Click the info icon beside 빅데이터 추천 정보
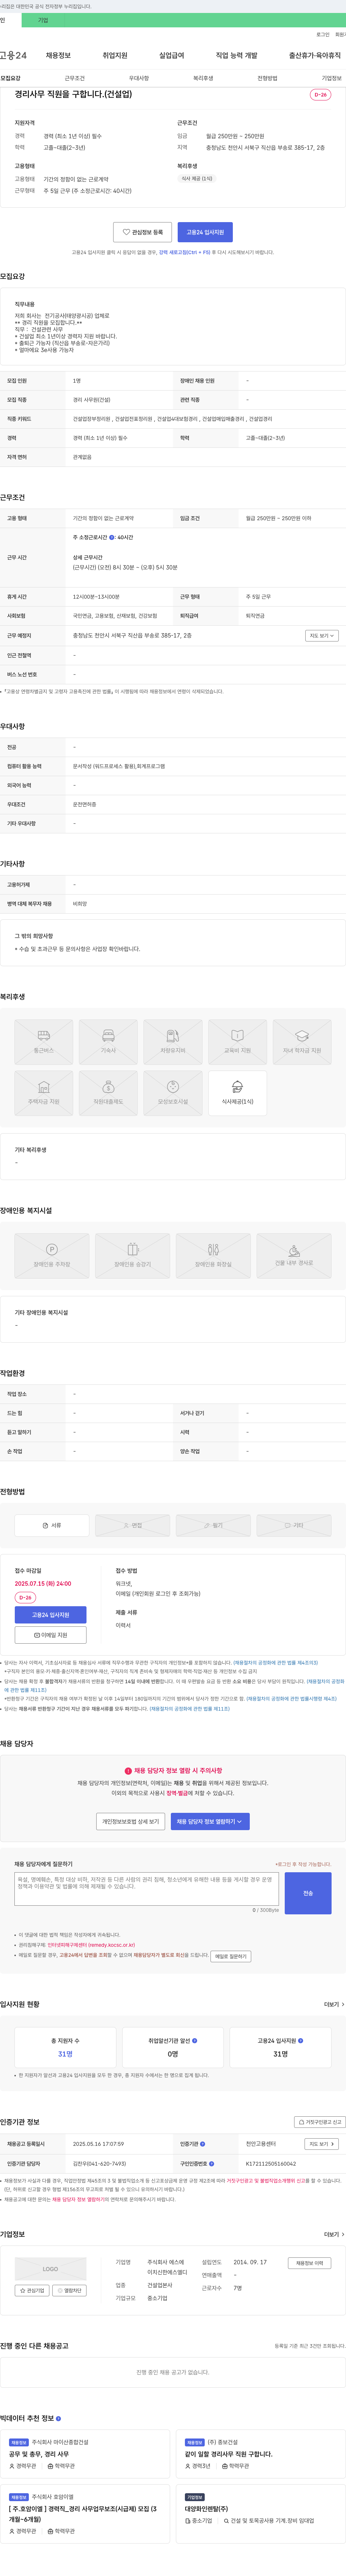Image resolution: width=346 pixels, height=2576 pixels. (58, 2419)
